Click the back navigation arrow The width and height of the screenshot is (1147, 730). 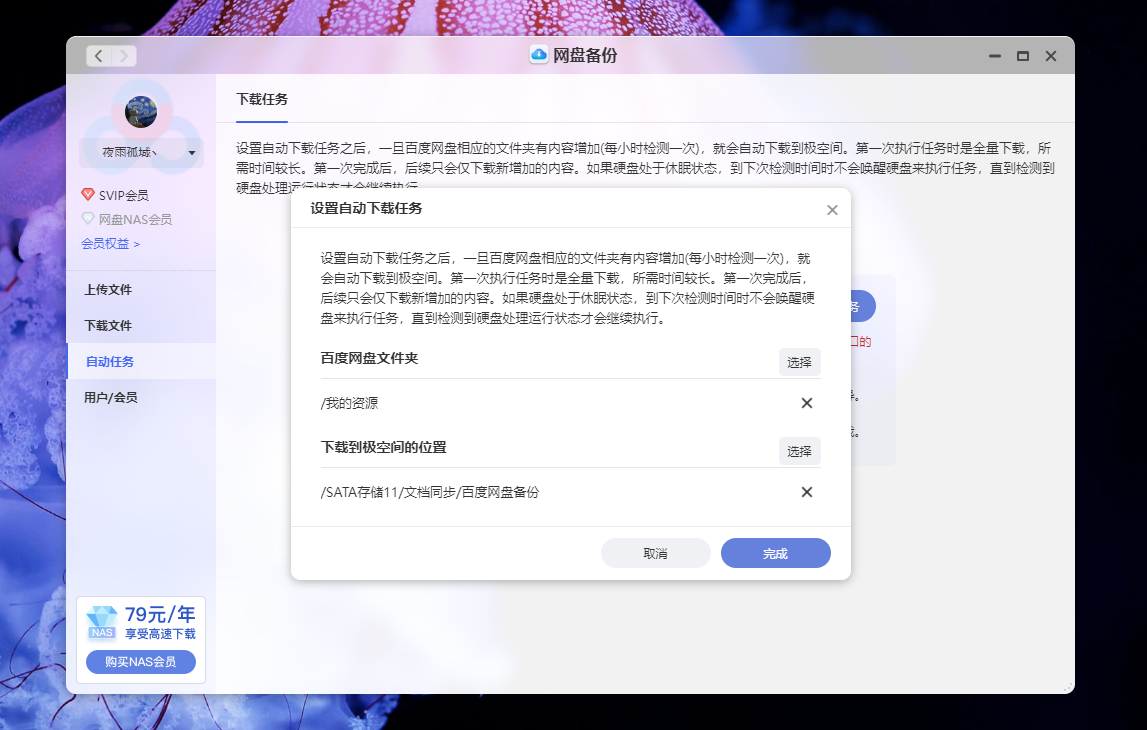pyautogui.click(x=98, y=56)
